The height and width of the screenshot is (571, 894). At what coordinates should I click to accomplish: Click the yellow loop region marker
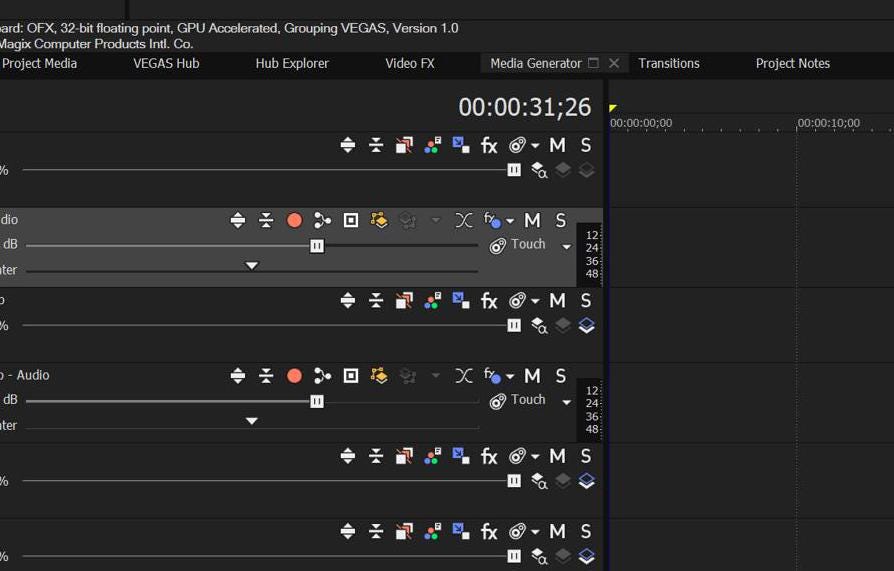click(x=612, y=108)
